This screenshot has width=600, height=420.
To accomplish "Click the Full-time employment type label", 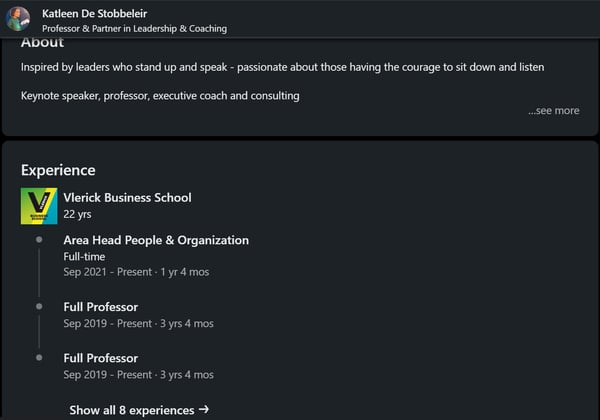I will [84, 257].
